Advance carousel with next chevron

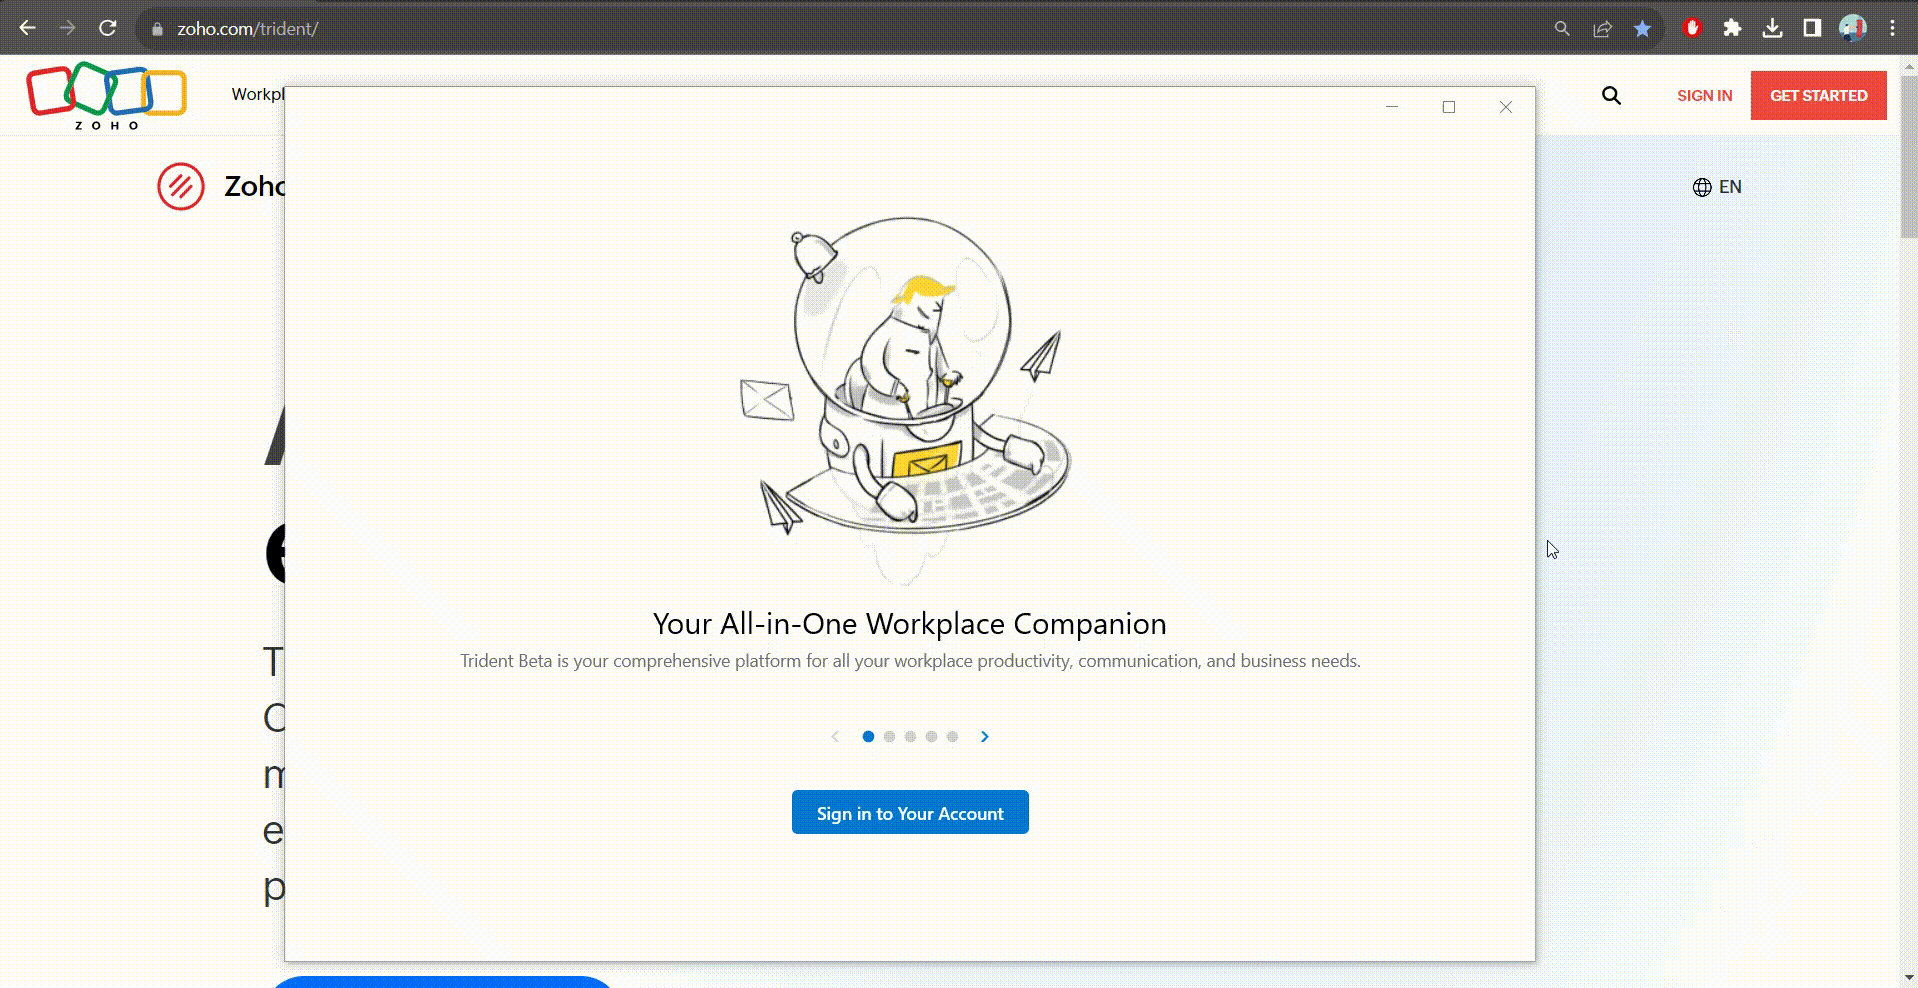pos(985,737)
